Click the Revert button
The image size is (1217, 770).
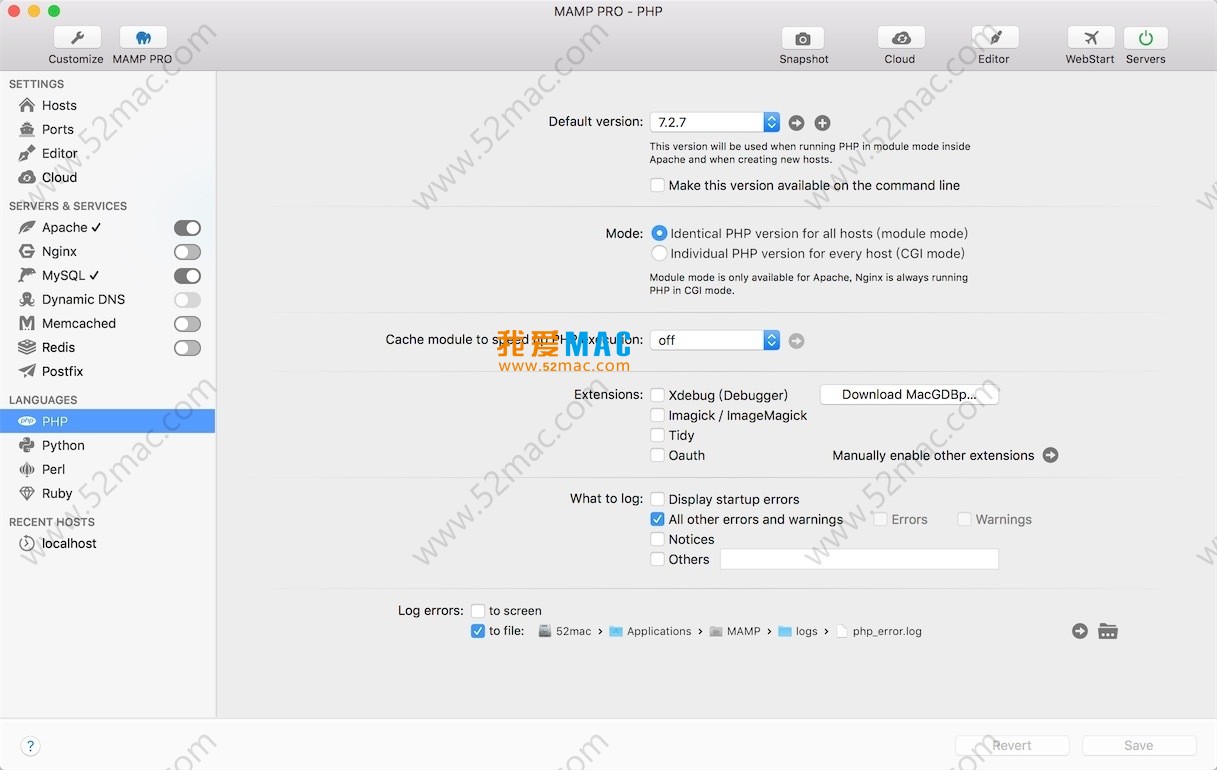pos(1012,745)
